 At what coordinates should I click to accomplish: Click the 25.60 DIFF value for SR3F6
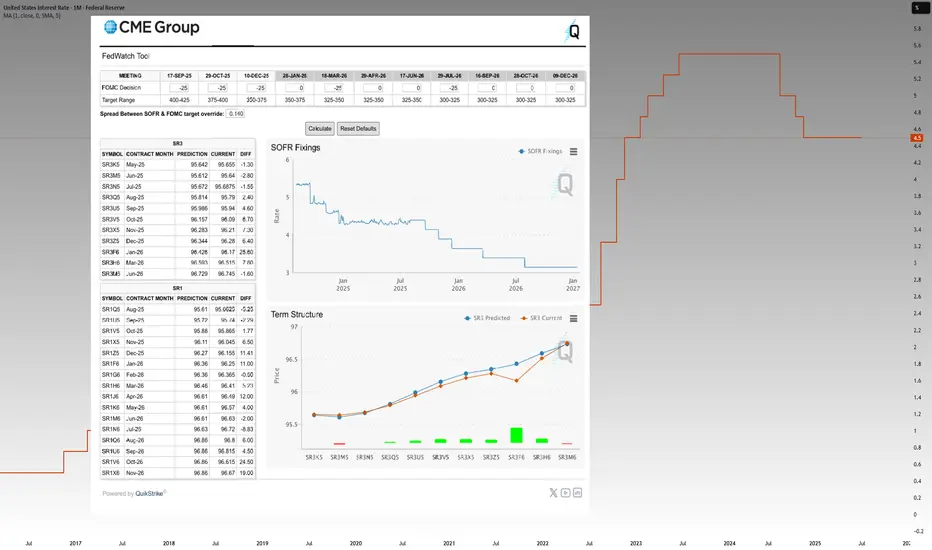coord(246,252)
